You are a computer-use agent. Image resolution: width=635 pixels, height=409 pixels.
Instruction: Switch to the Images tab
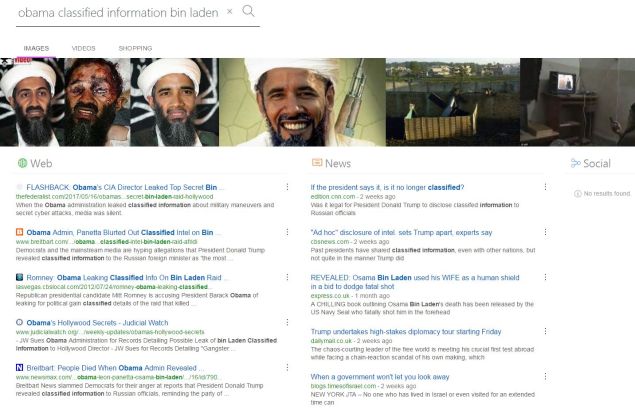tap(36, 48)
